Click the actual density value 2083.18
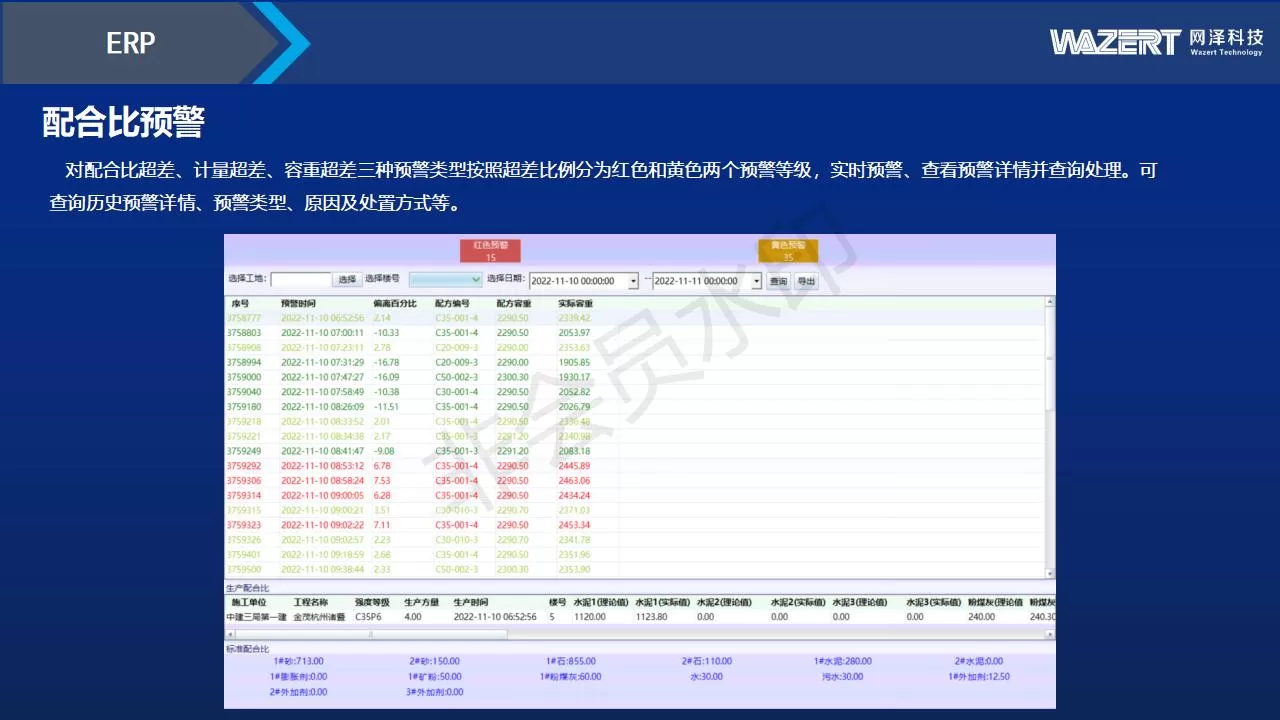The height and width of the screenshot is (720, 1280). tap(574, 451)
